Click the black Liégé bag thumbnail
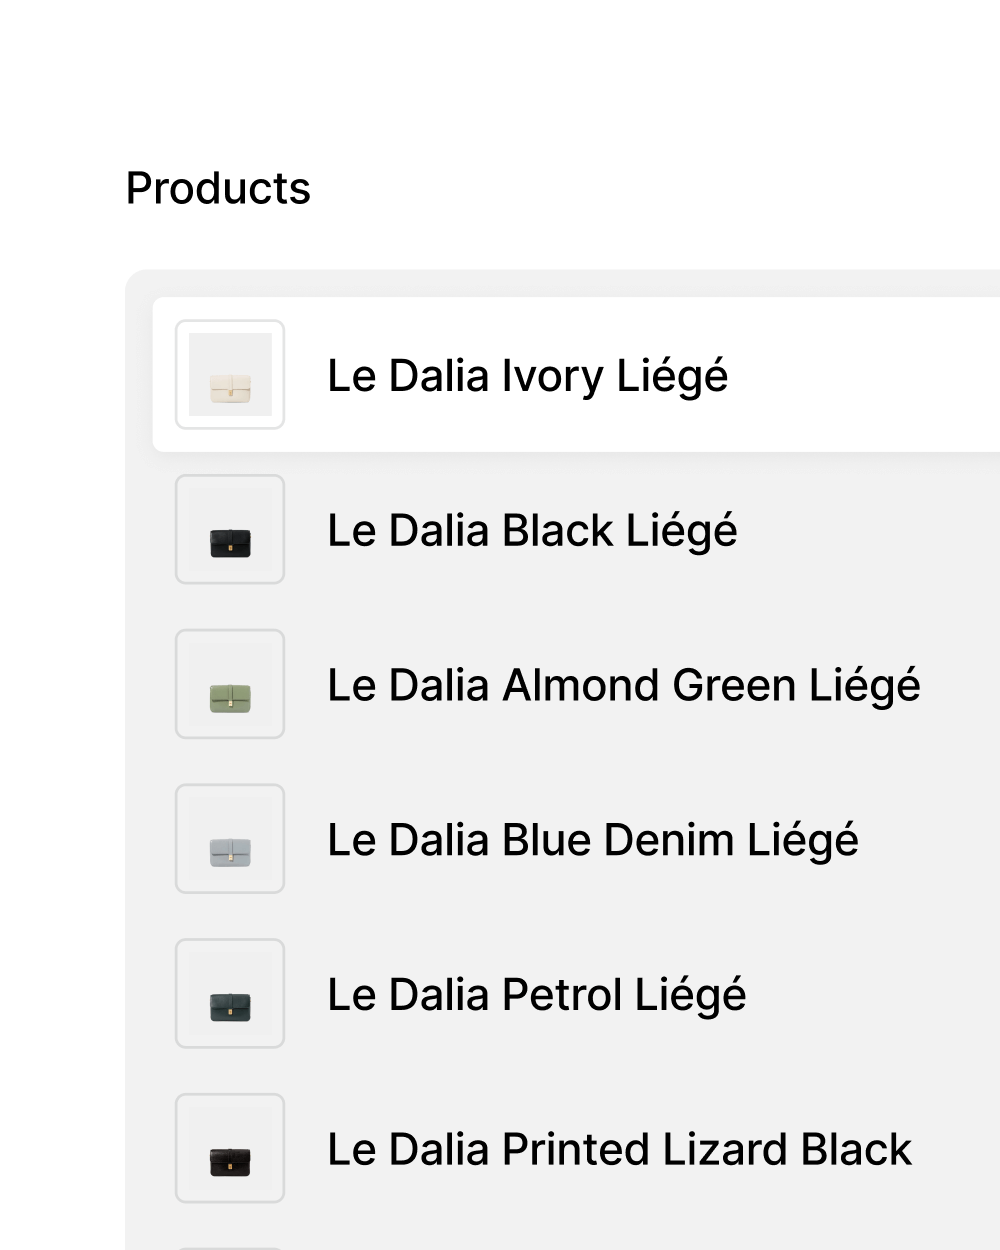The width and height of the screenshot is (1000, 1250). pyautogui.click(x=230, y=530)
